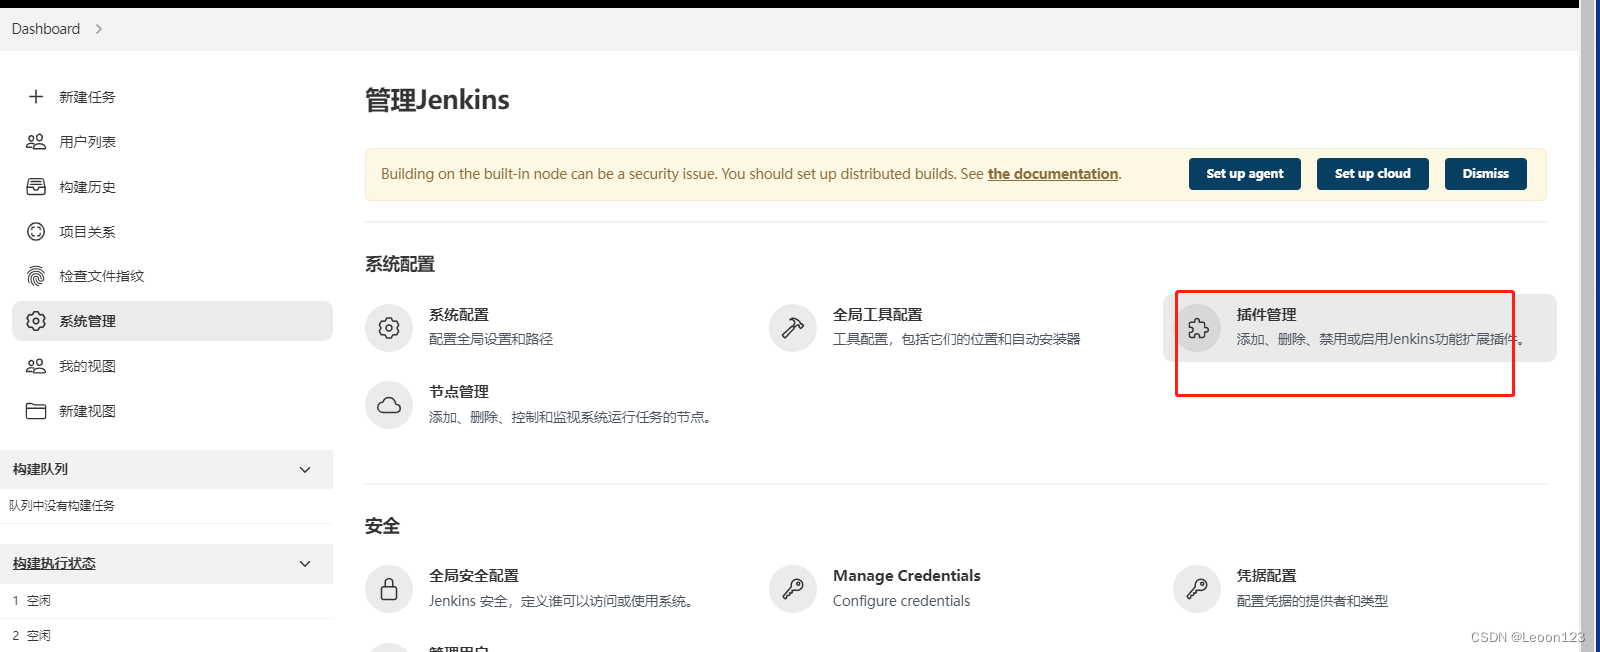Open 项目关系 in the sidebar
The image size is (1600, 652).
click(x=172, y=232)
